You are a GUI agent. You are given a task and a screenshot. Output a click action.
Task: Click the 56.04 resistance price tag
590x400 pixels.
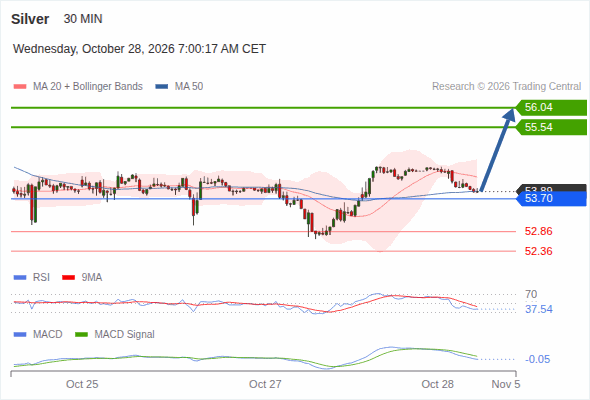(x=551, y=108)
